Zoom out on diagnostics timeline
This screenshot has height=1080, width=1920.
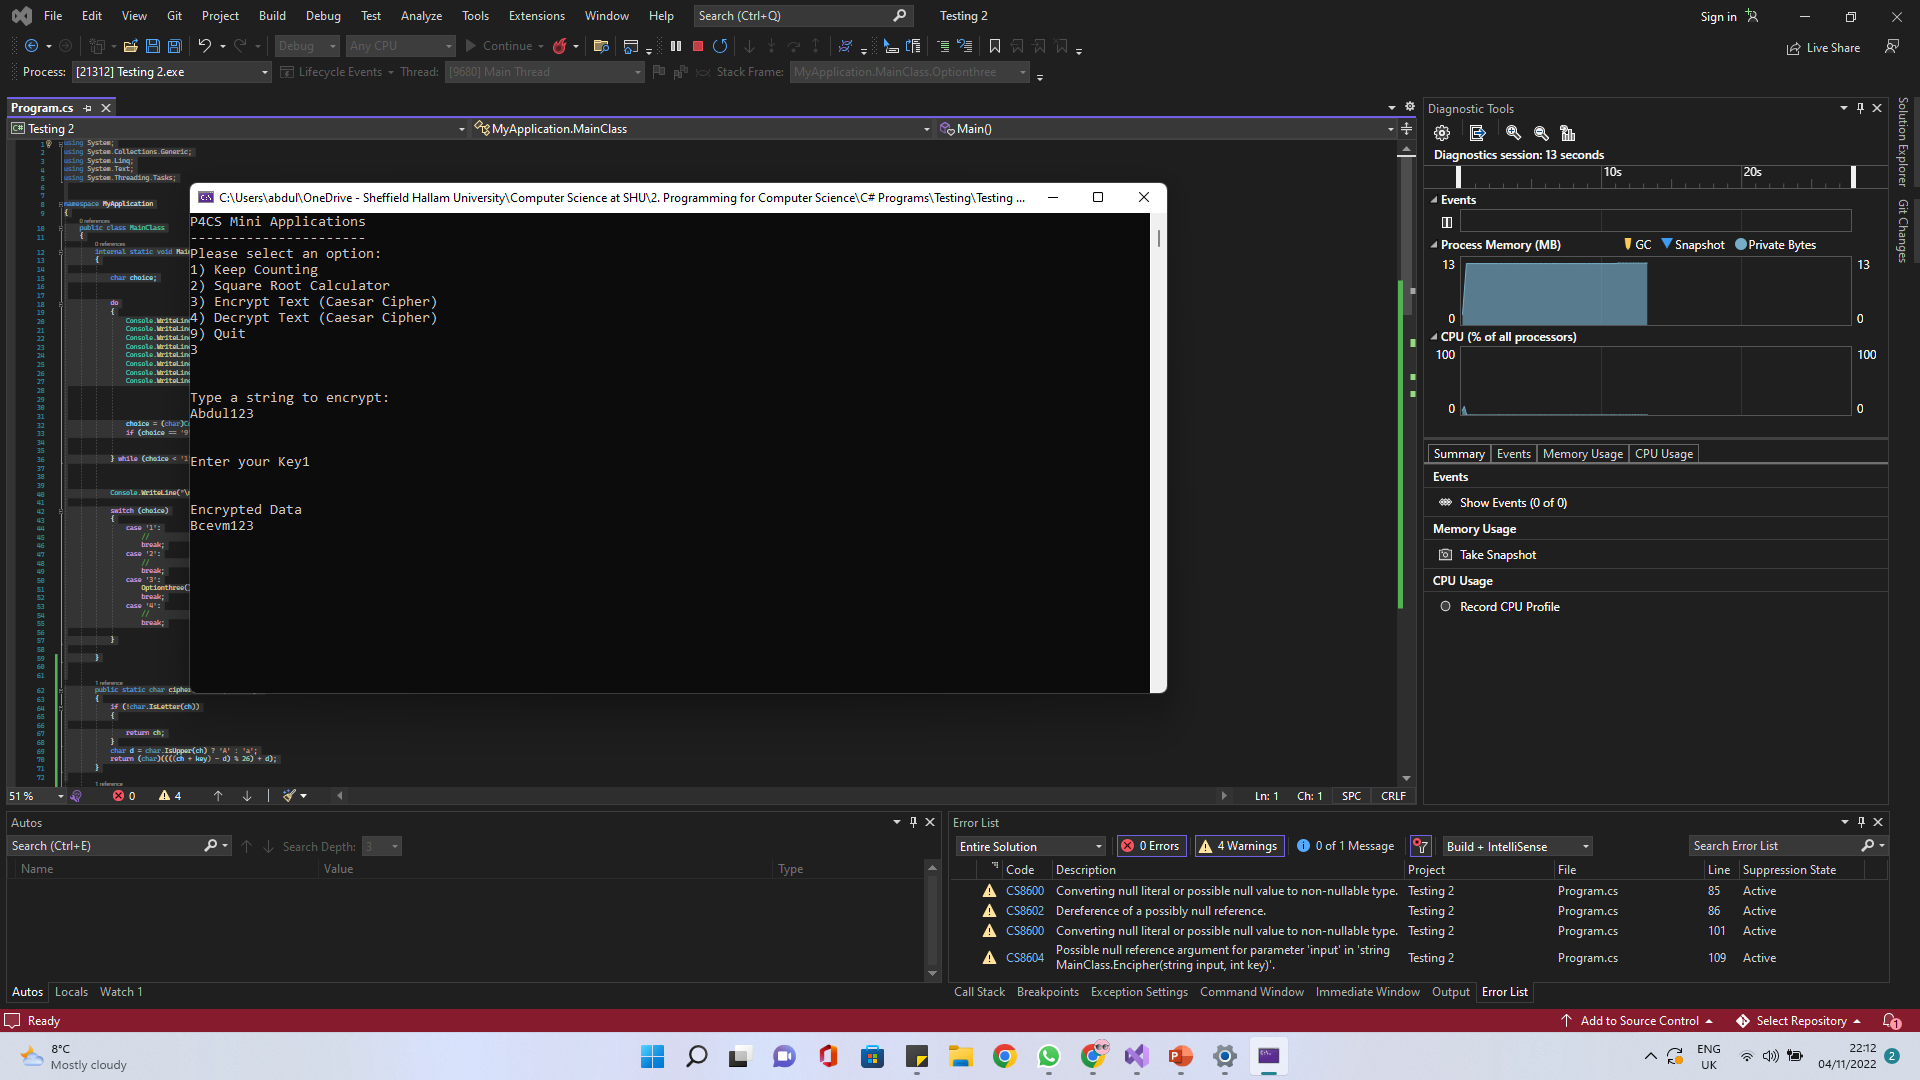(x=1541, y=133)
